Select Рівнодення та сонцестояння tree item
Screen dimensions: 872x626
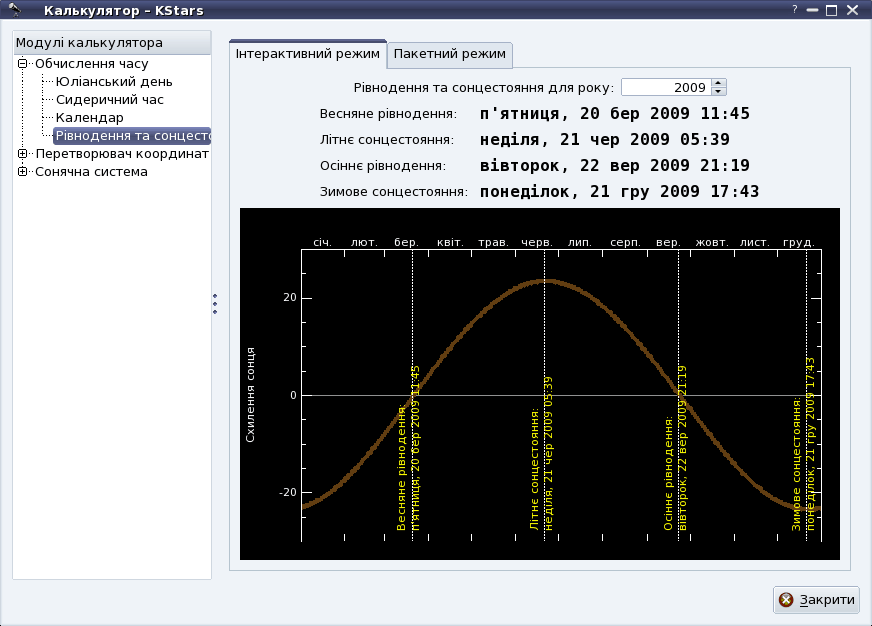click(131, 136)
